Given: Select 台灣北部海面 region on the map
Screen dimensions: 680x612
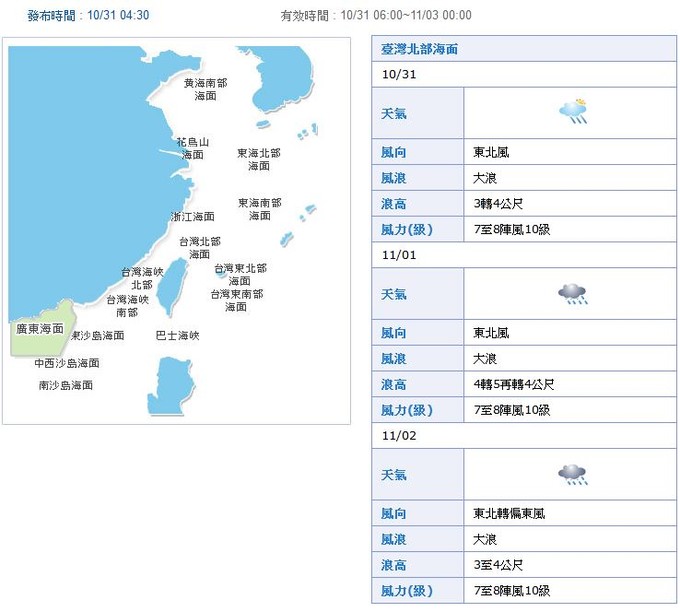Looking at the screenshot, I should (x=200, y=248).
